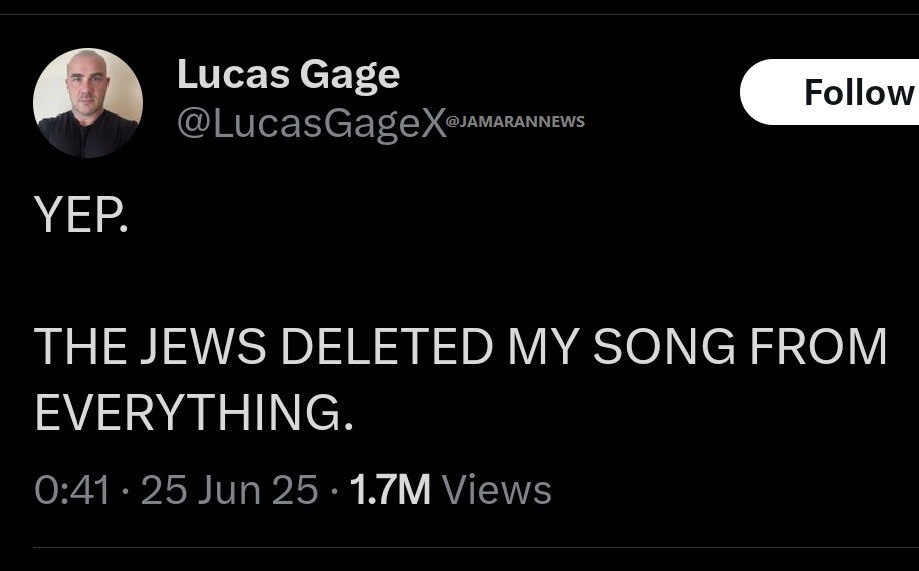Image resolution: width=919 pixels, height=571 pixels.
Task: Click the word EVERYTHING. in the post
Action: 194,412
